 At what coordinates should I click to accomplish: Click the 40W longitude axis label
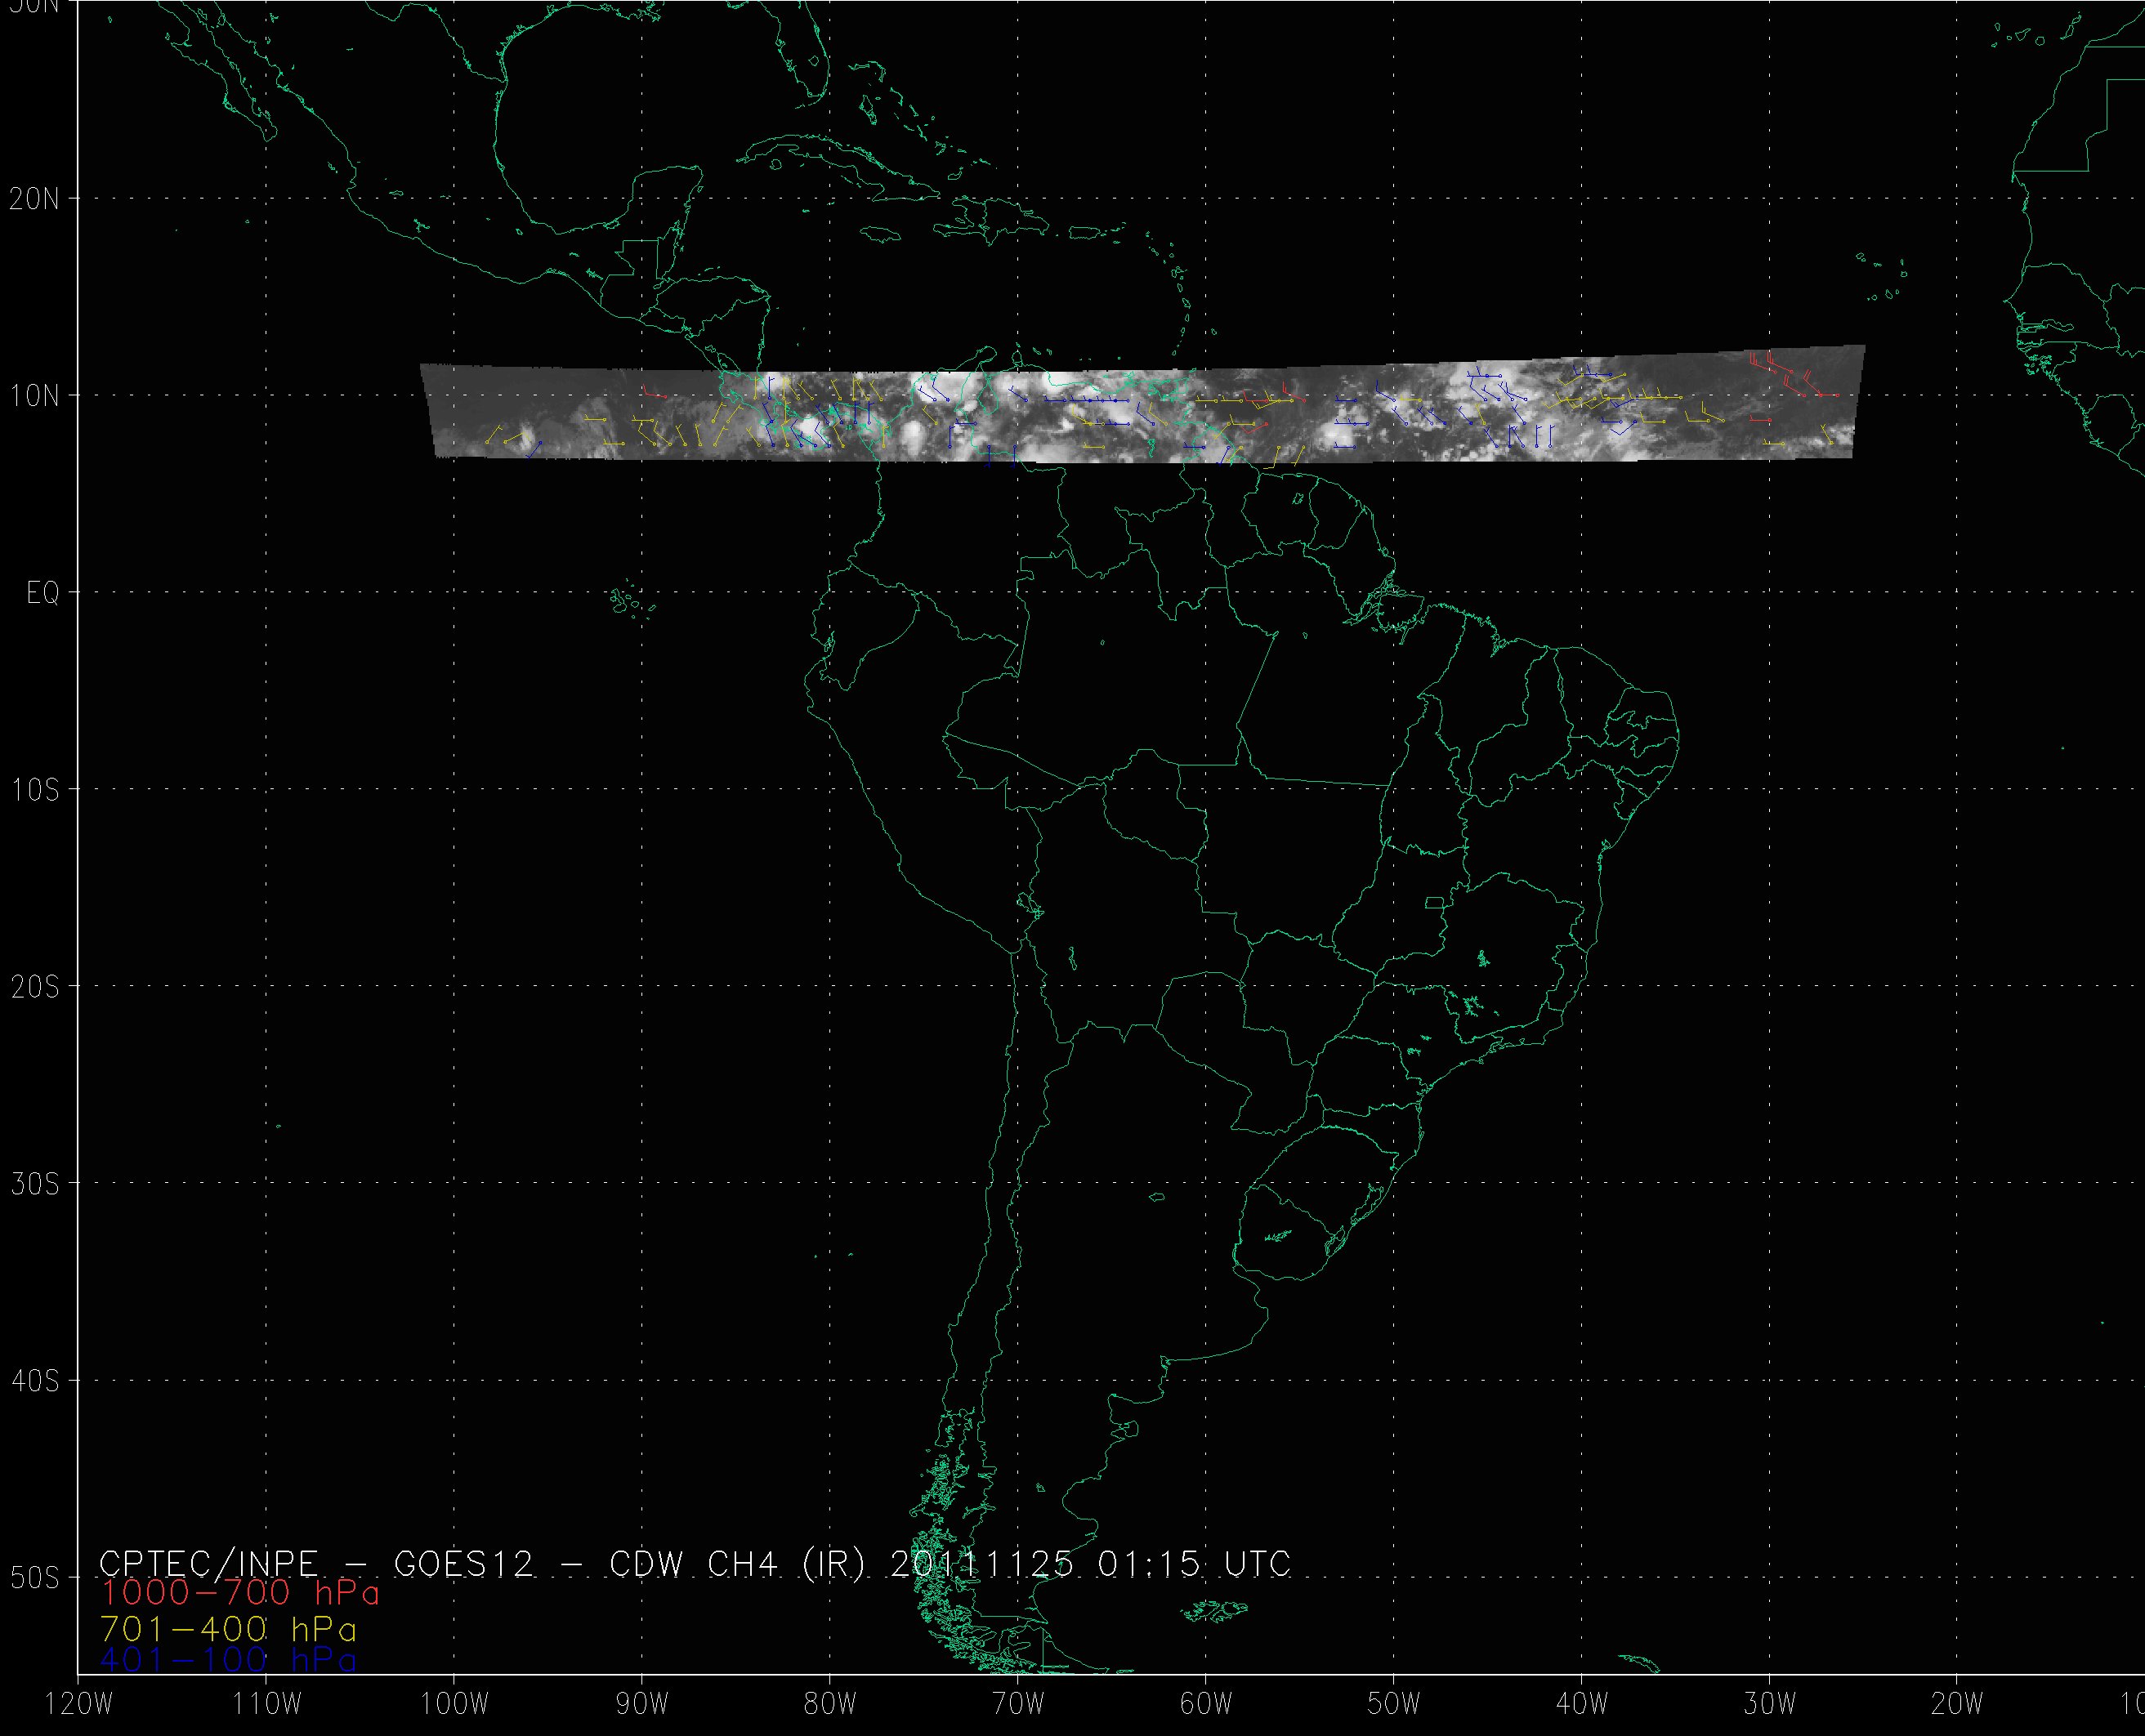click(1582, 1705)
